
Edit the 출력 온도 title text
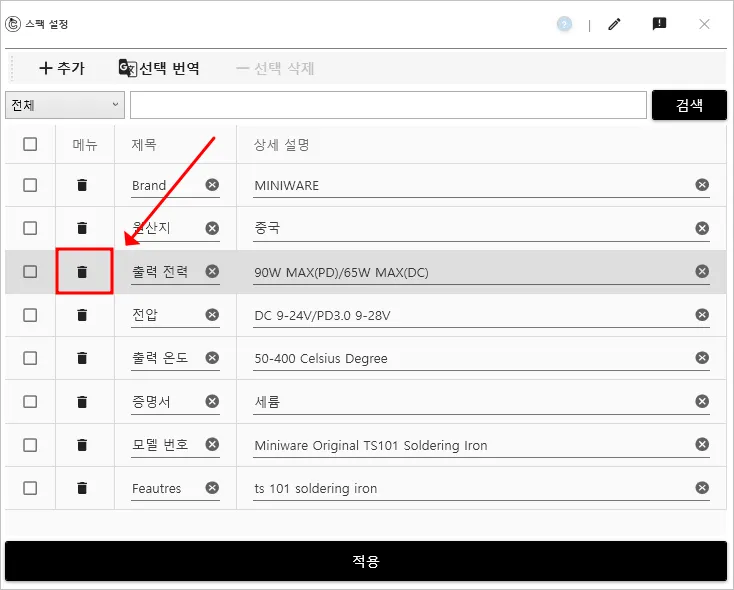pos(160,358)
